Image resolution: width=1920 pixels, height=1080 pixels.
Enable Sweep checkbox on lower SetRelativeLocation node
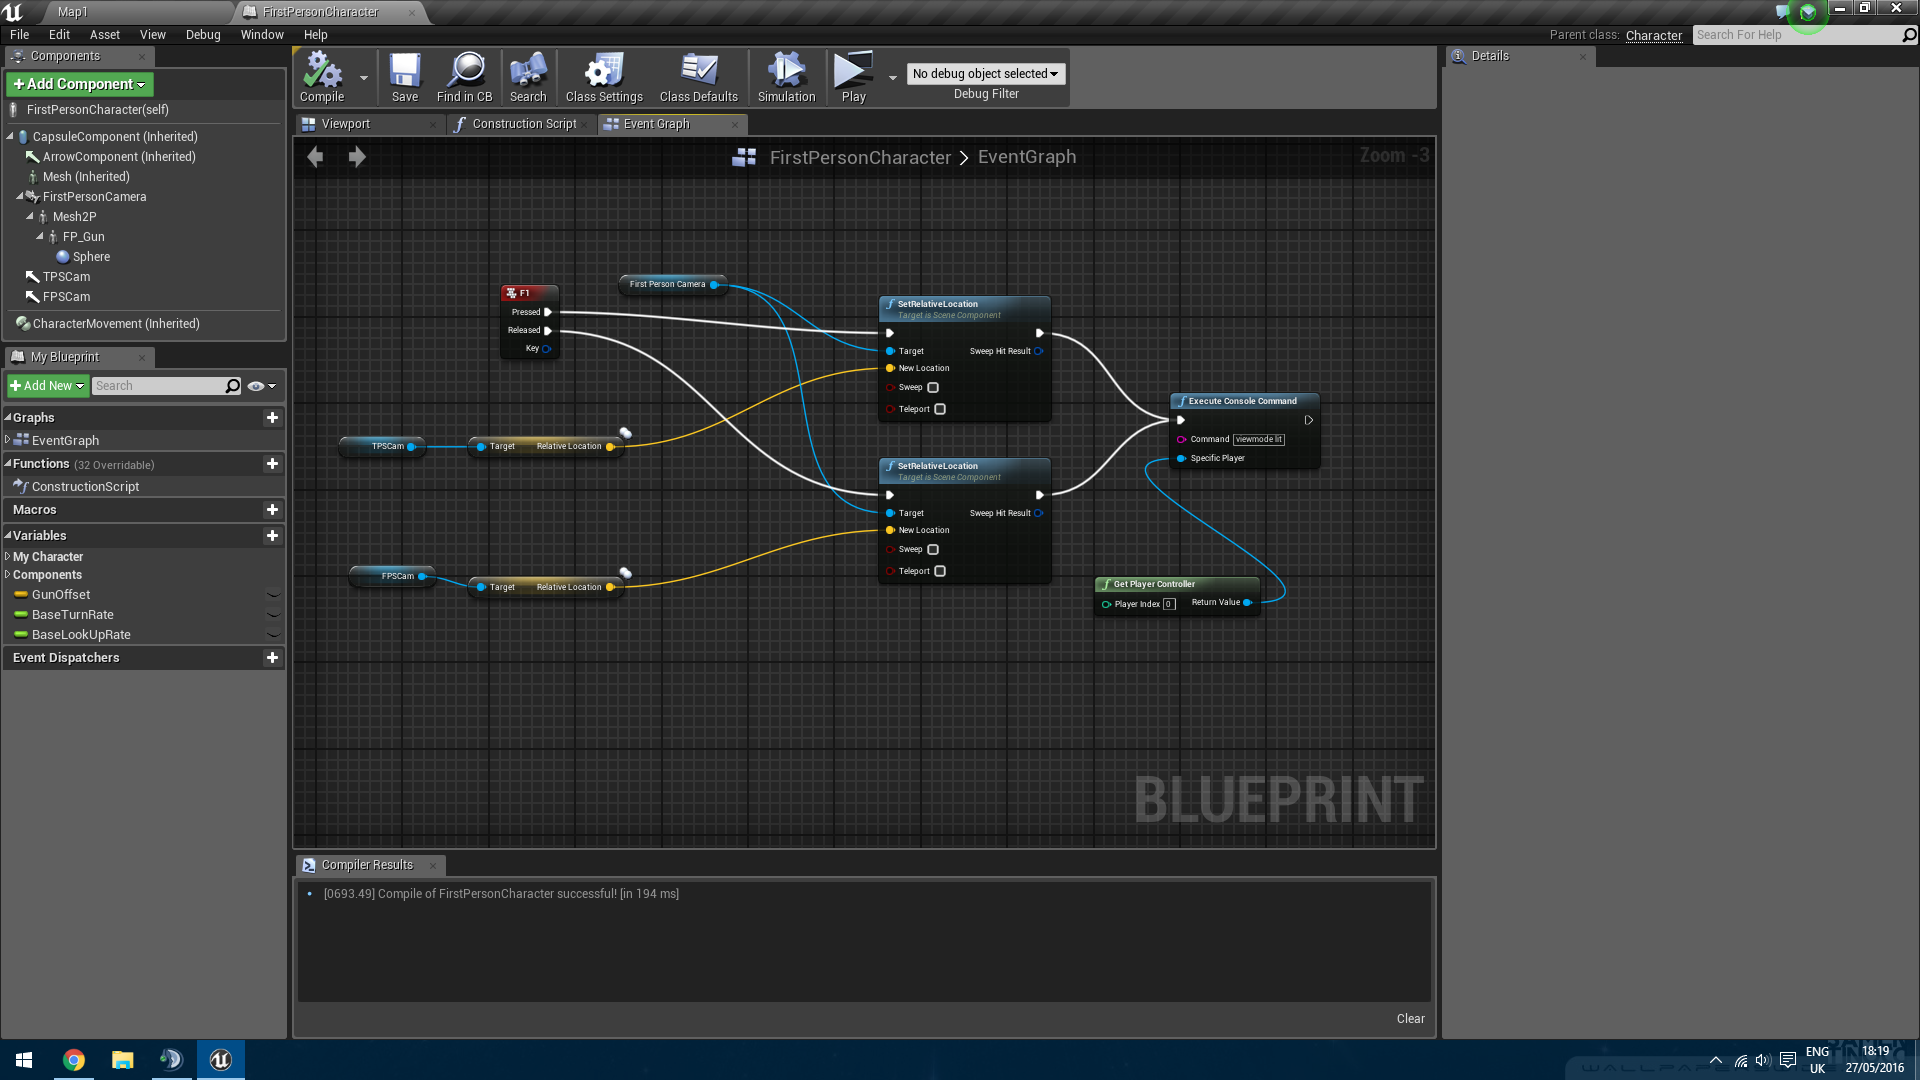[x=933, y=550]
